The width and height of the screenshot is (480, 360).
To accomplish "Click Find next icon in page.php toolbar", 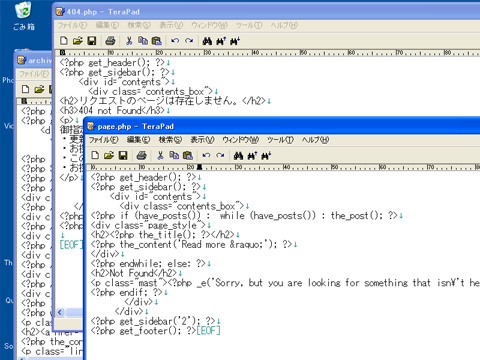I will click(x=266, y=155).
